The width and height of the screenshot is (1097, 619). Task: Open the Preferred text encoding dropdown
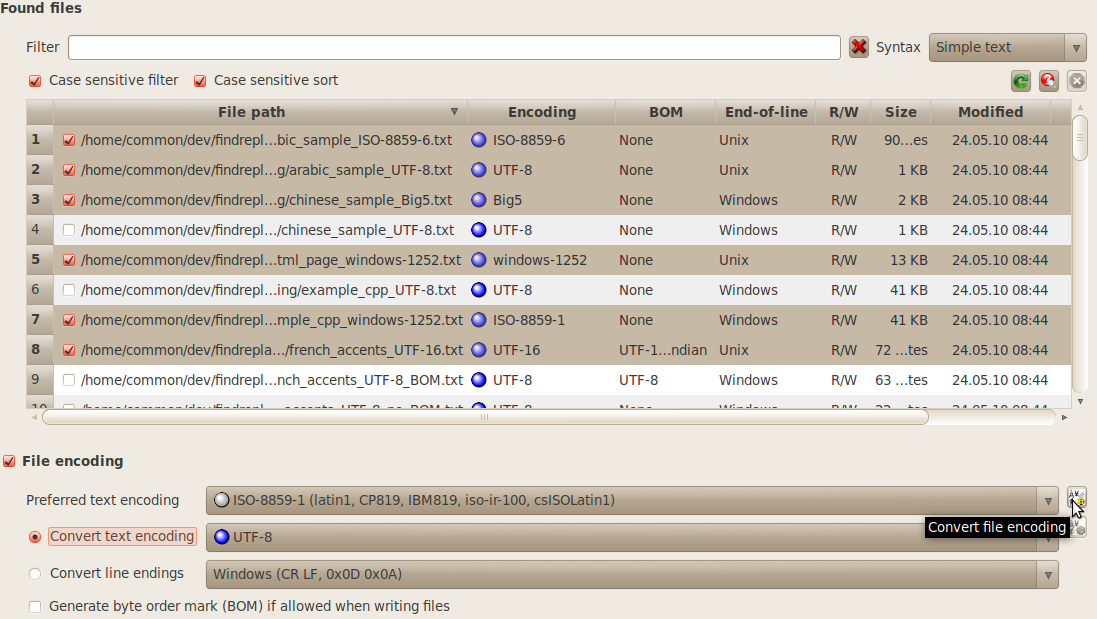pos(632,500)
